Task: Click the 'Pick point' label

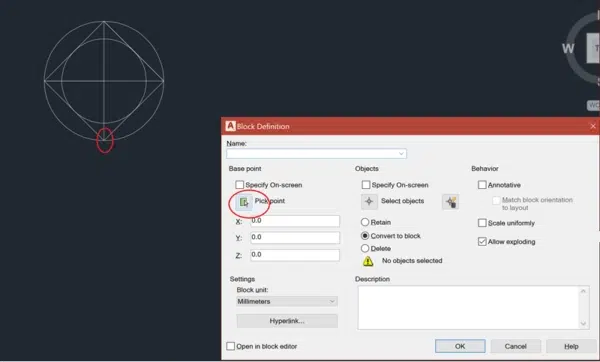Action: (x=270, y=201)
